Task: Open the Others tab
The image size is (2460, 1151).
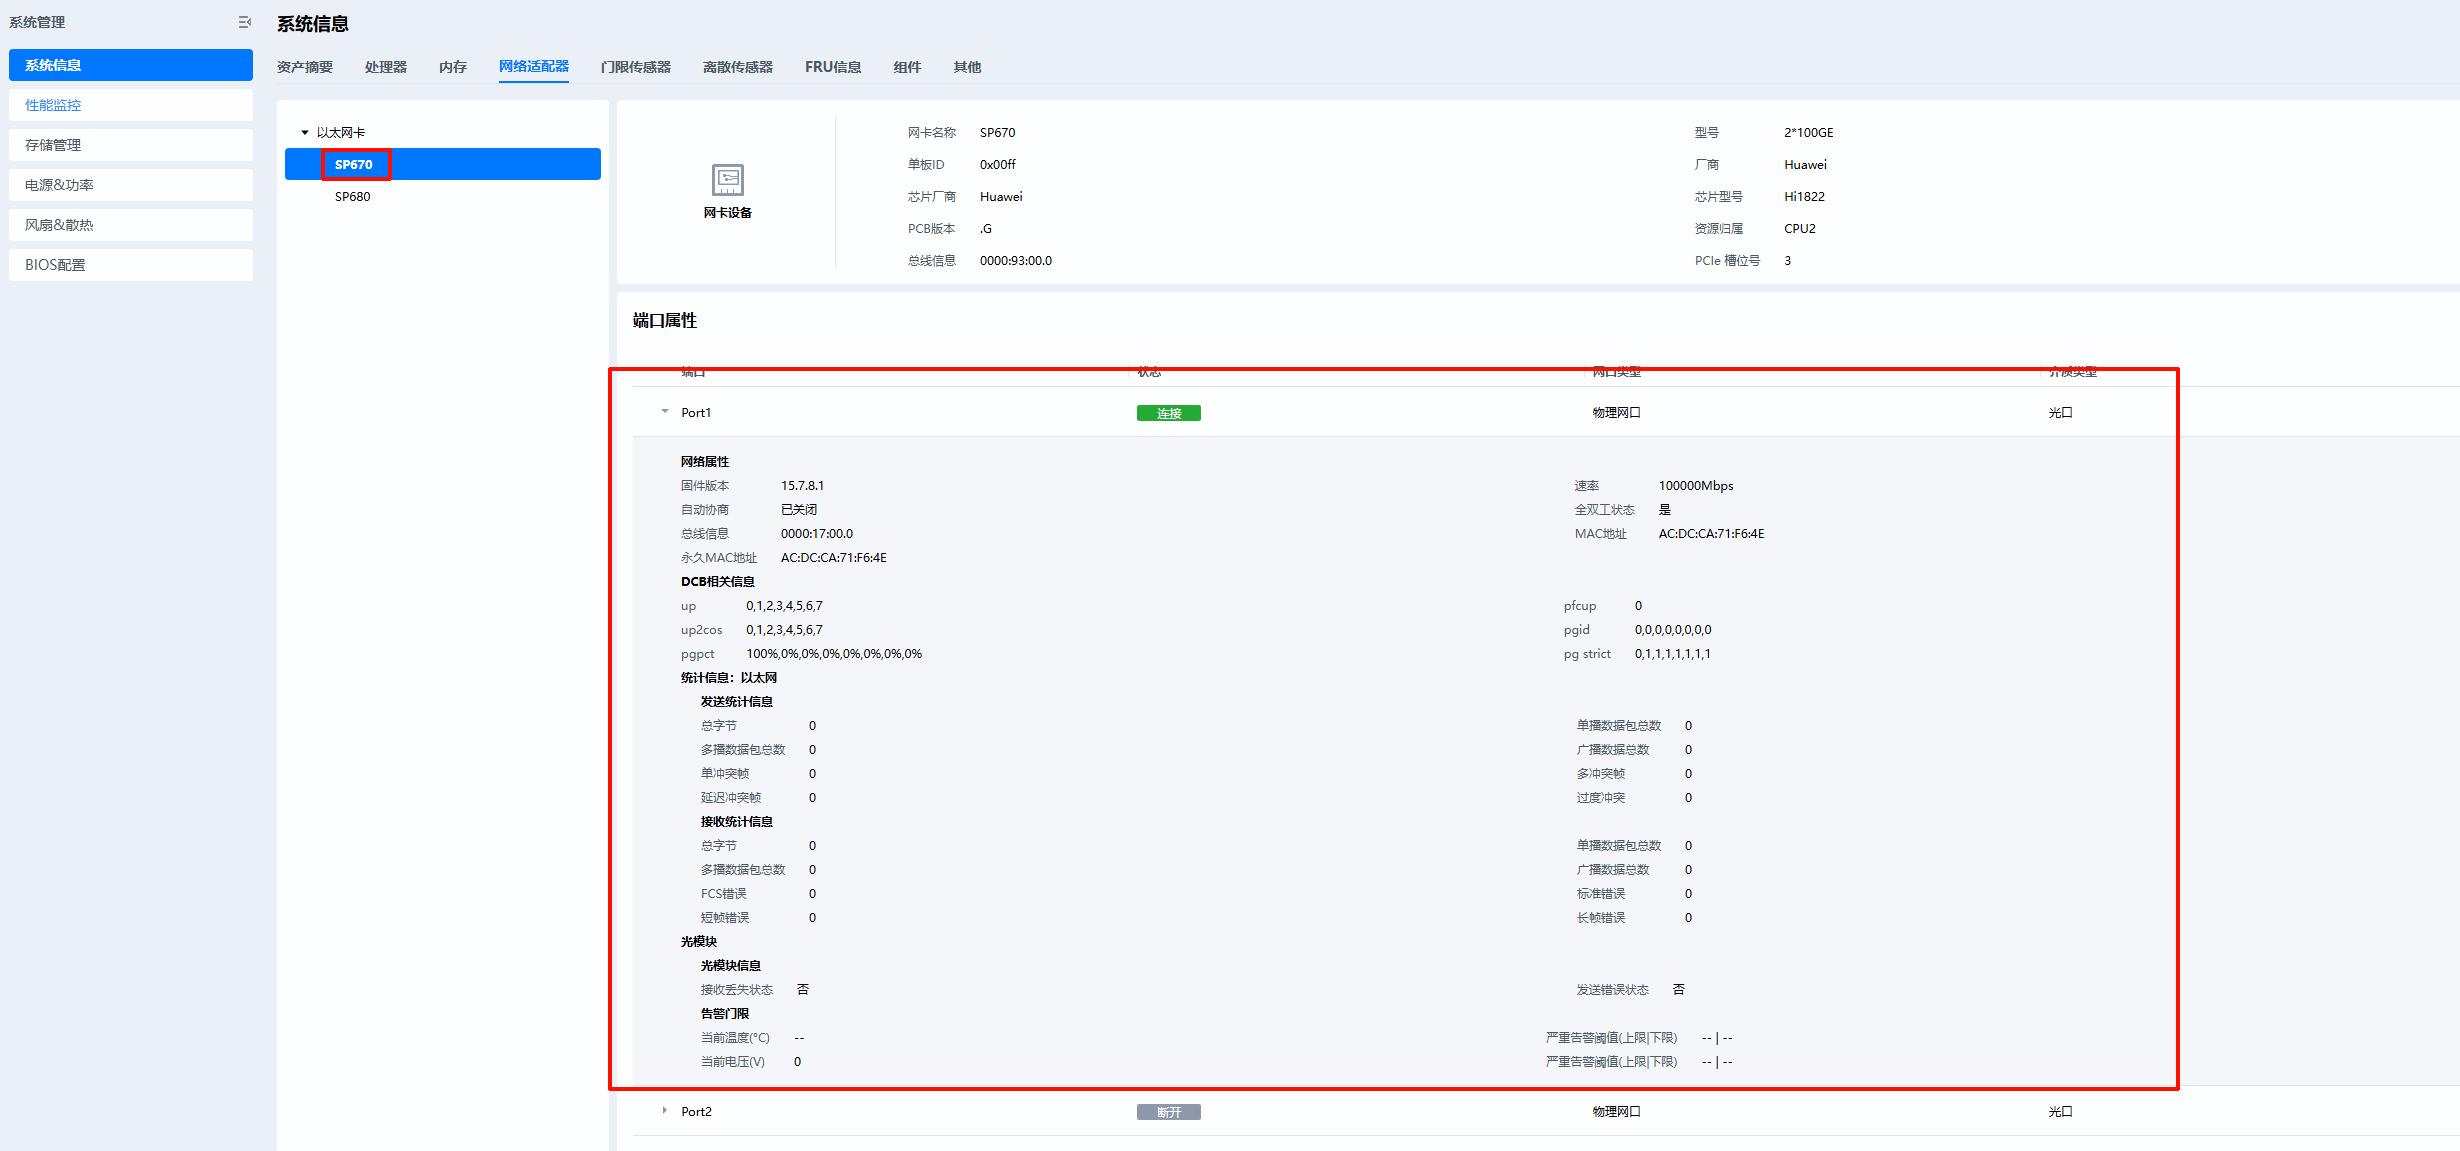Action: pyautogui.click(x=966, y=67)
